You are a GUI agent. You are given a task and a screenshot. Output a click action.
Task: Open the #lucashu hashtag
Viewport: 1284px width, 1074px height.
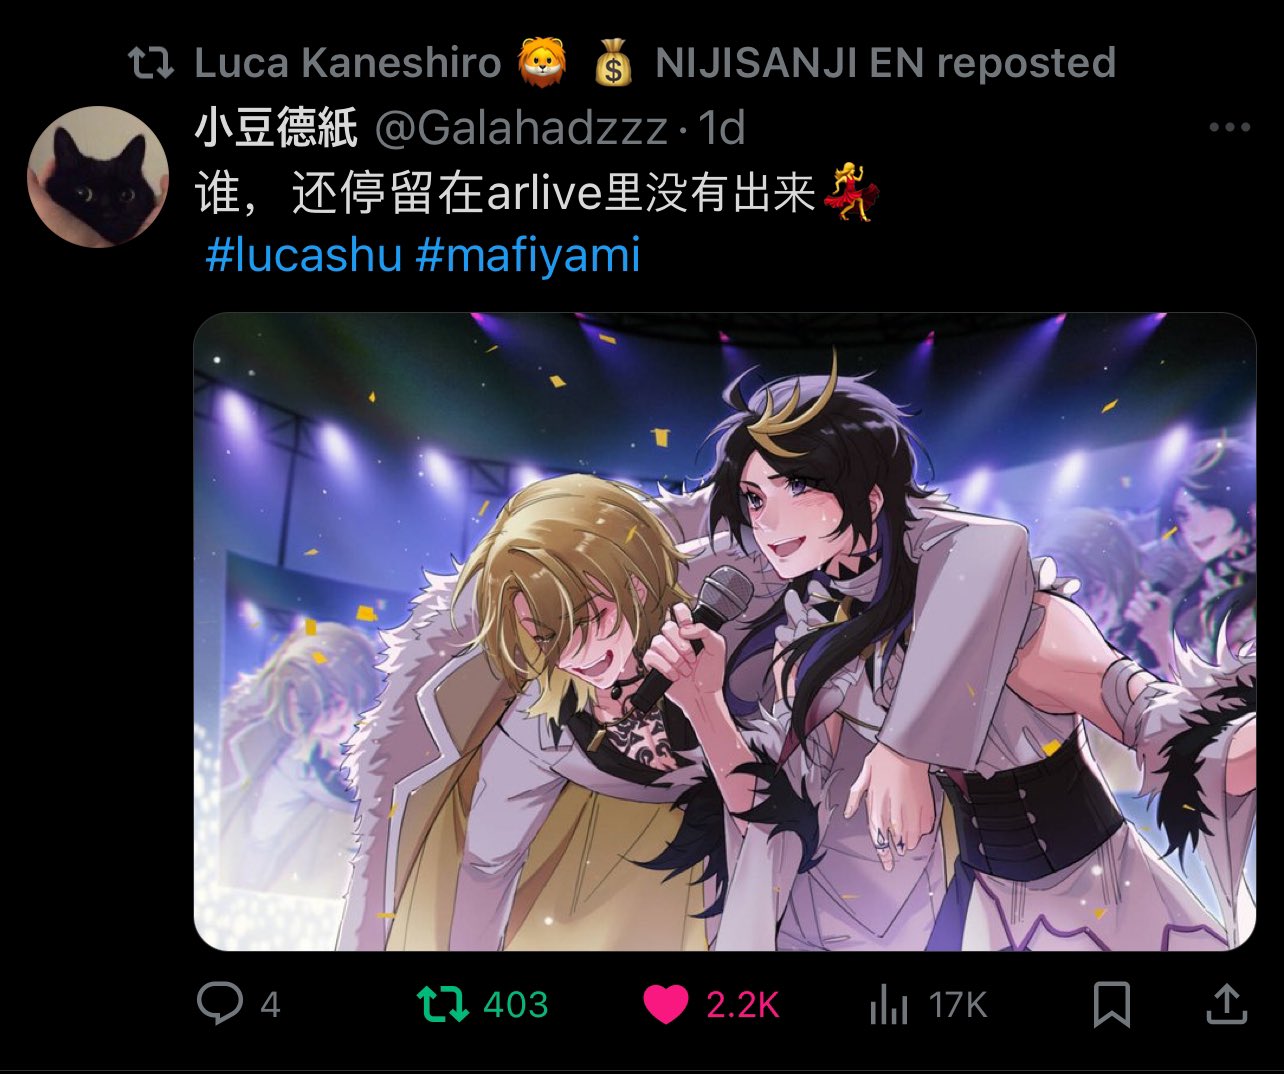(303, 255)
